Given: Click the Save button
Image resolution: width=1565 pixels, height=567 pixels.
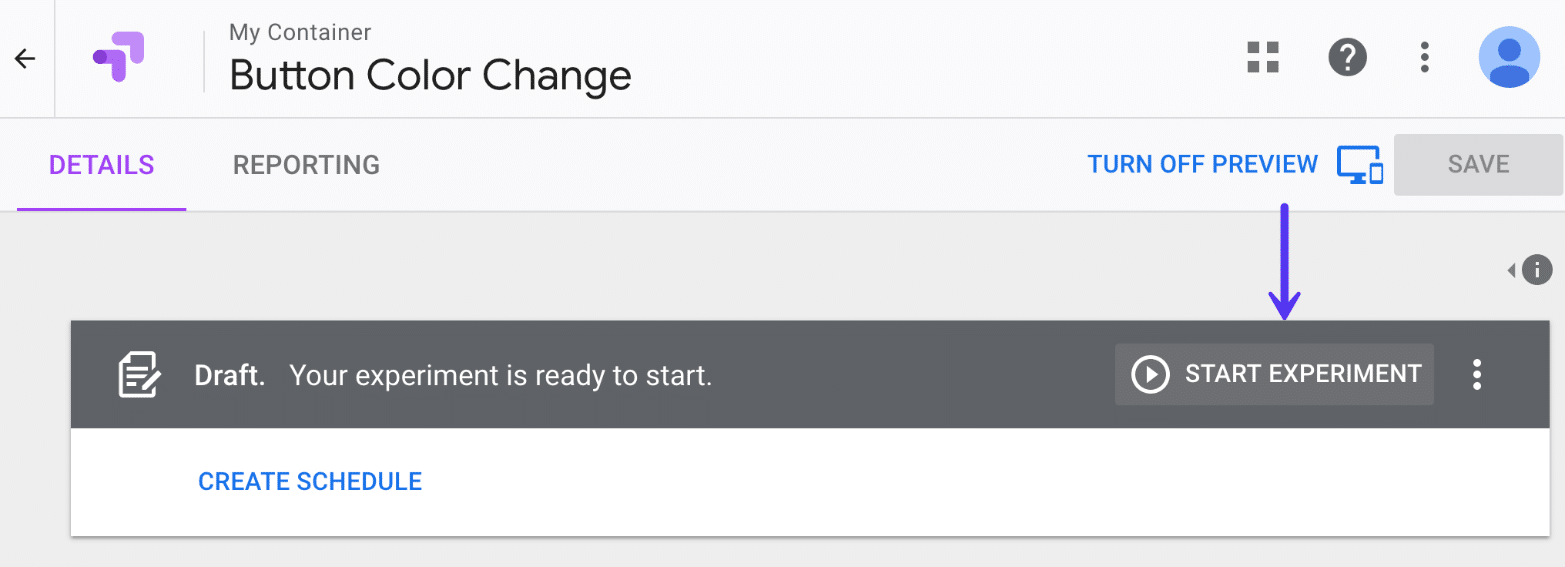Looking at the screenshot, I should tap(1477, 165).
